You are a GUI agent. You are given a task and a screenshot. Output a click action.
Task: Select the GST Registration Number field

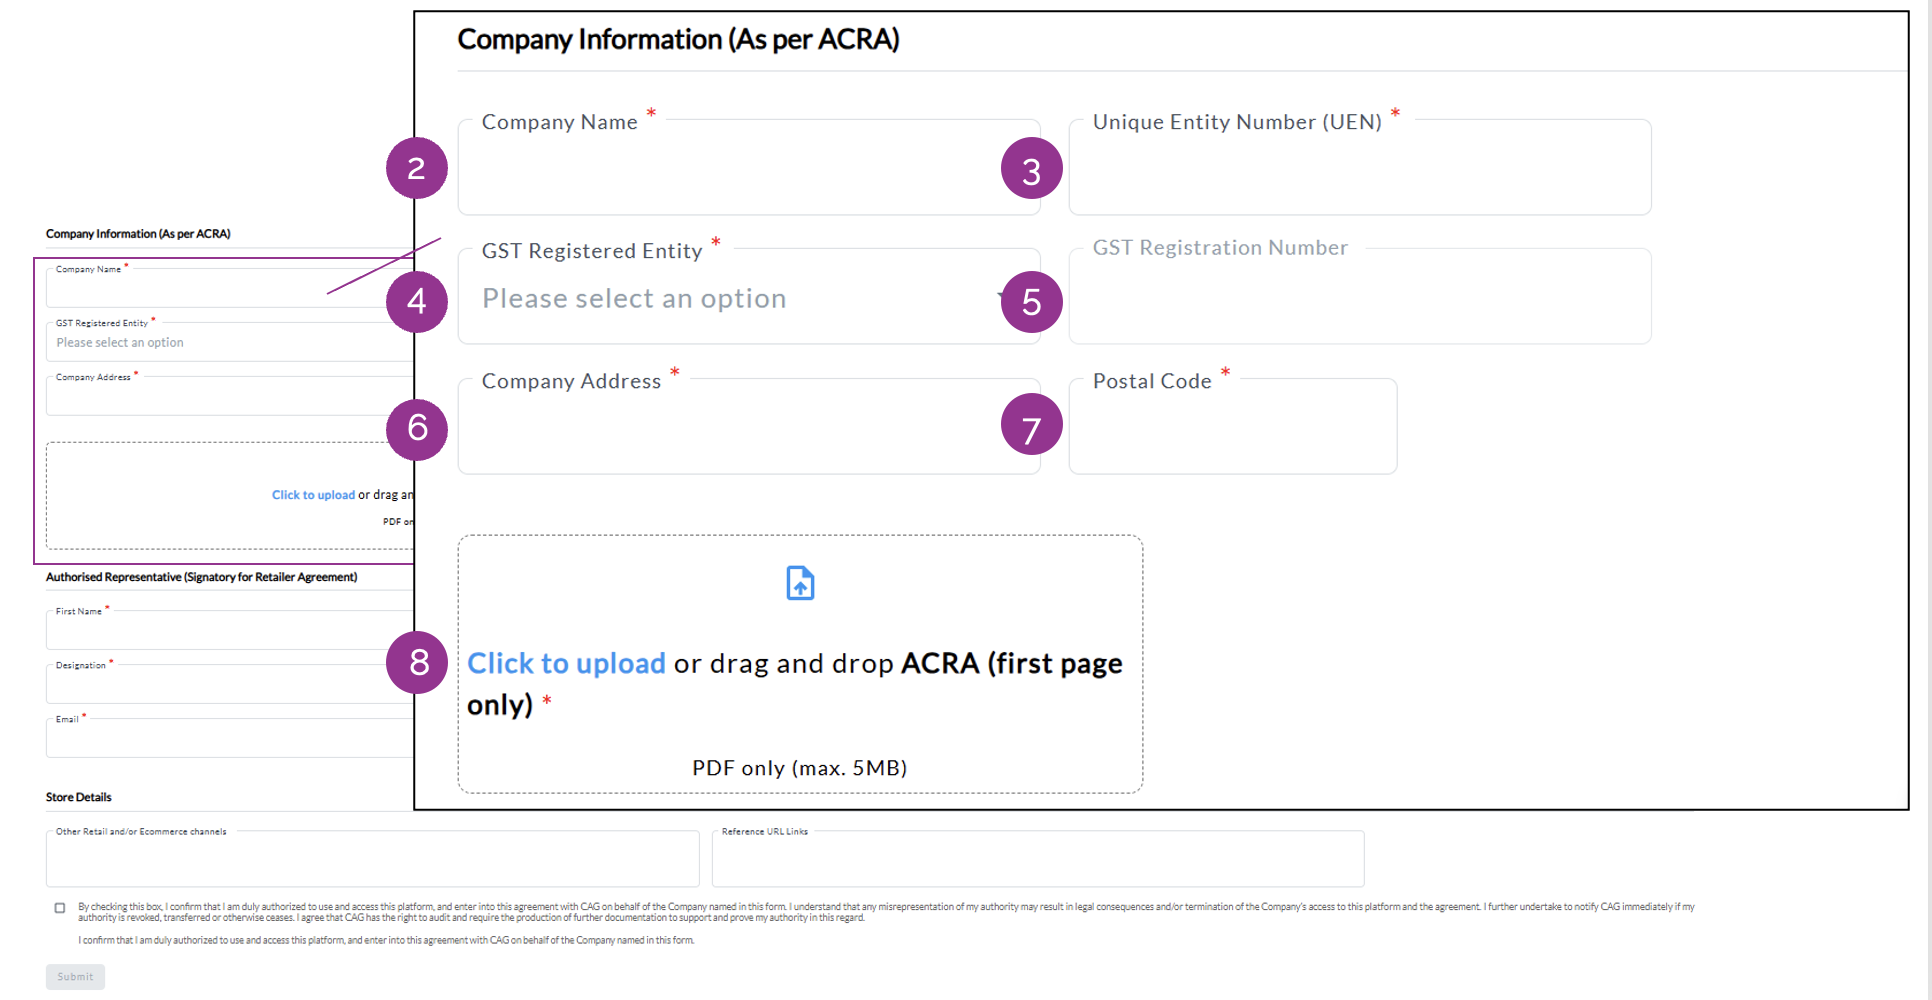[x=1359, y=301]
